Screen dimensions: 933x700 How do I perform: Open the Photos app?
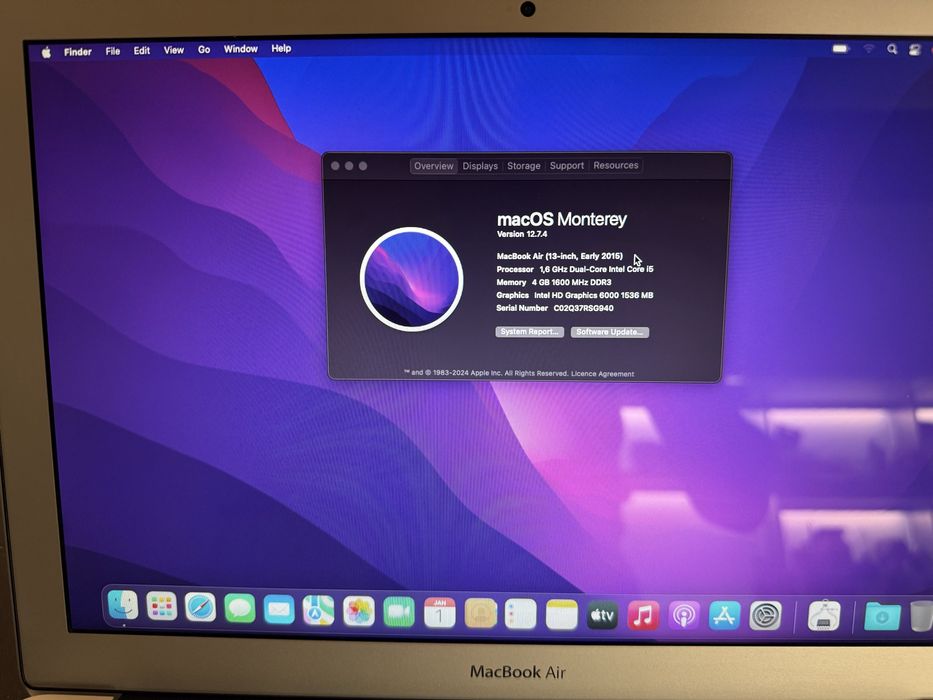(x=359, y=611)
